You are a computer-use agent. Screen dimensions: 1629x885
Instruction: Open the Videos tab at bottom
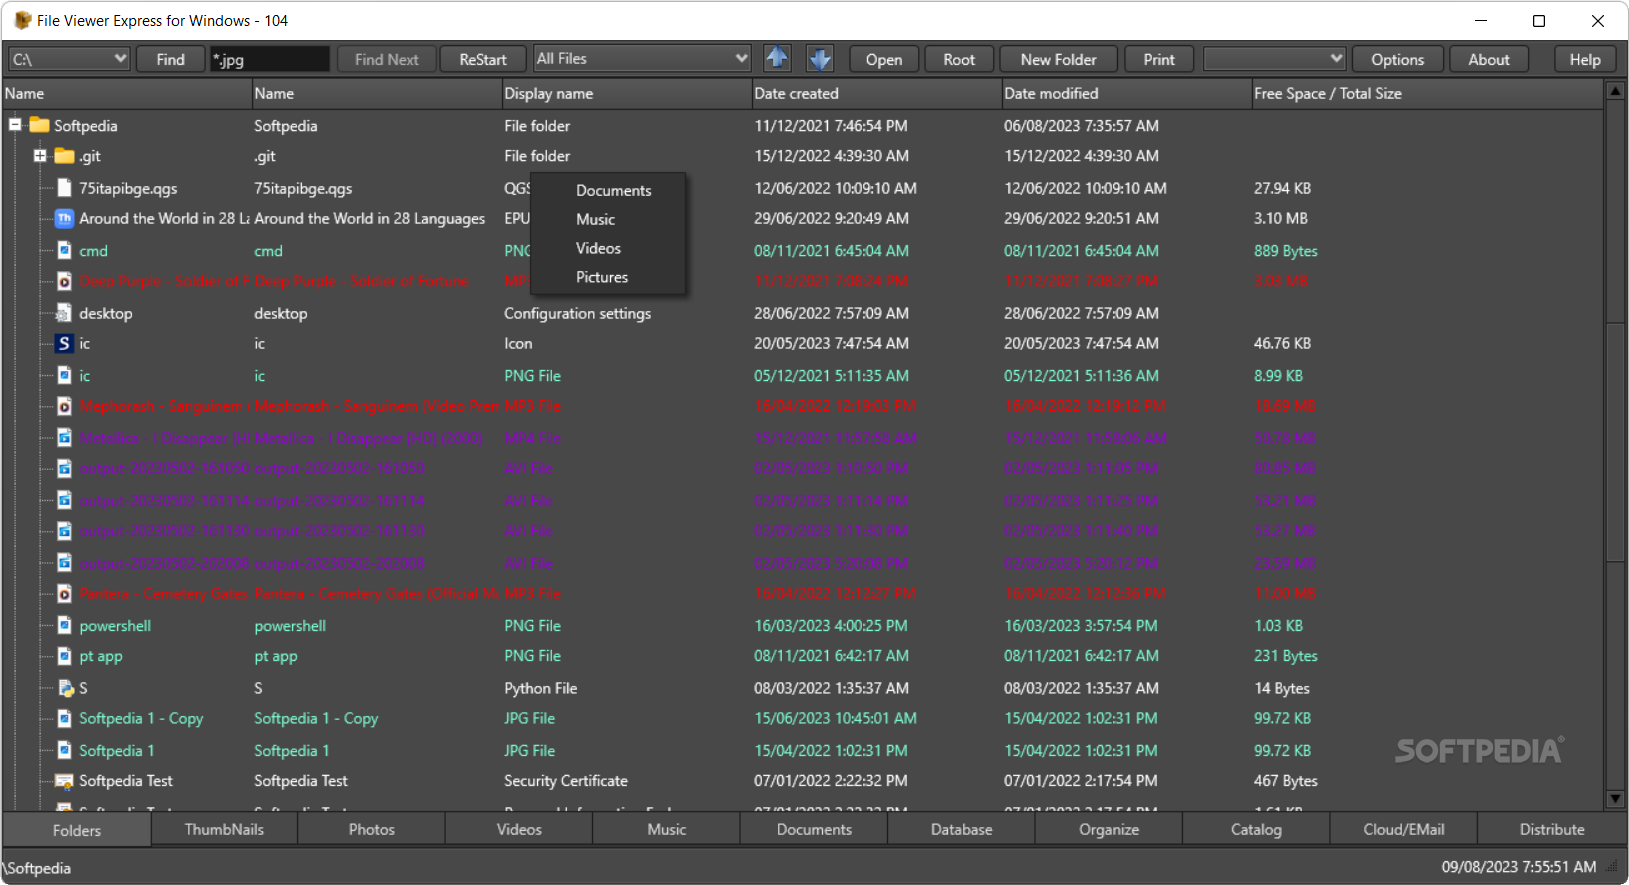pyautogui.click(x=519, y=829)
